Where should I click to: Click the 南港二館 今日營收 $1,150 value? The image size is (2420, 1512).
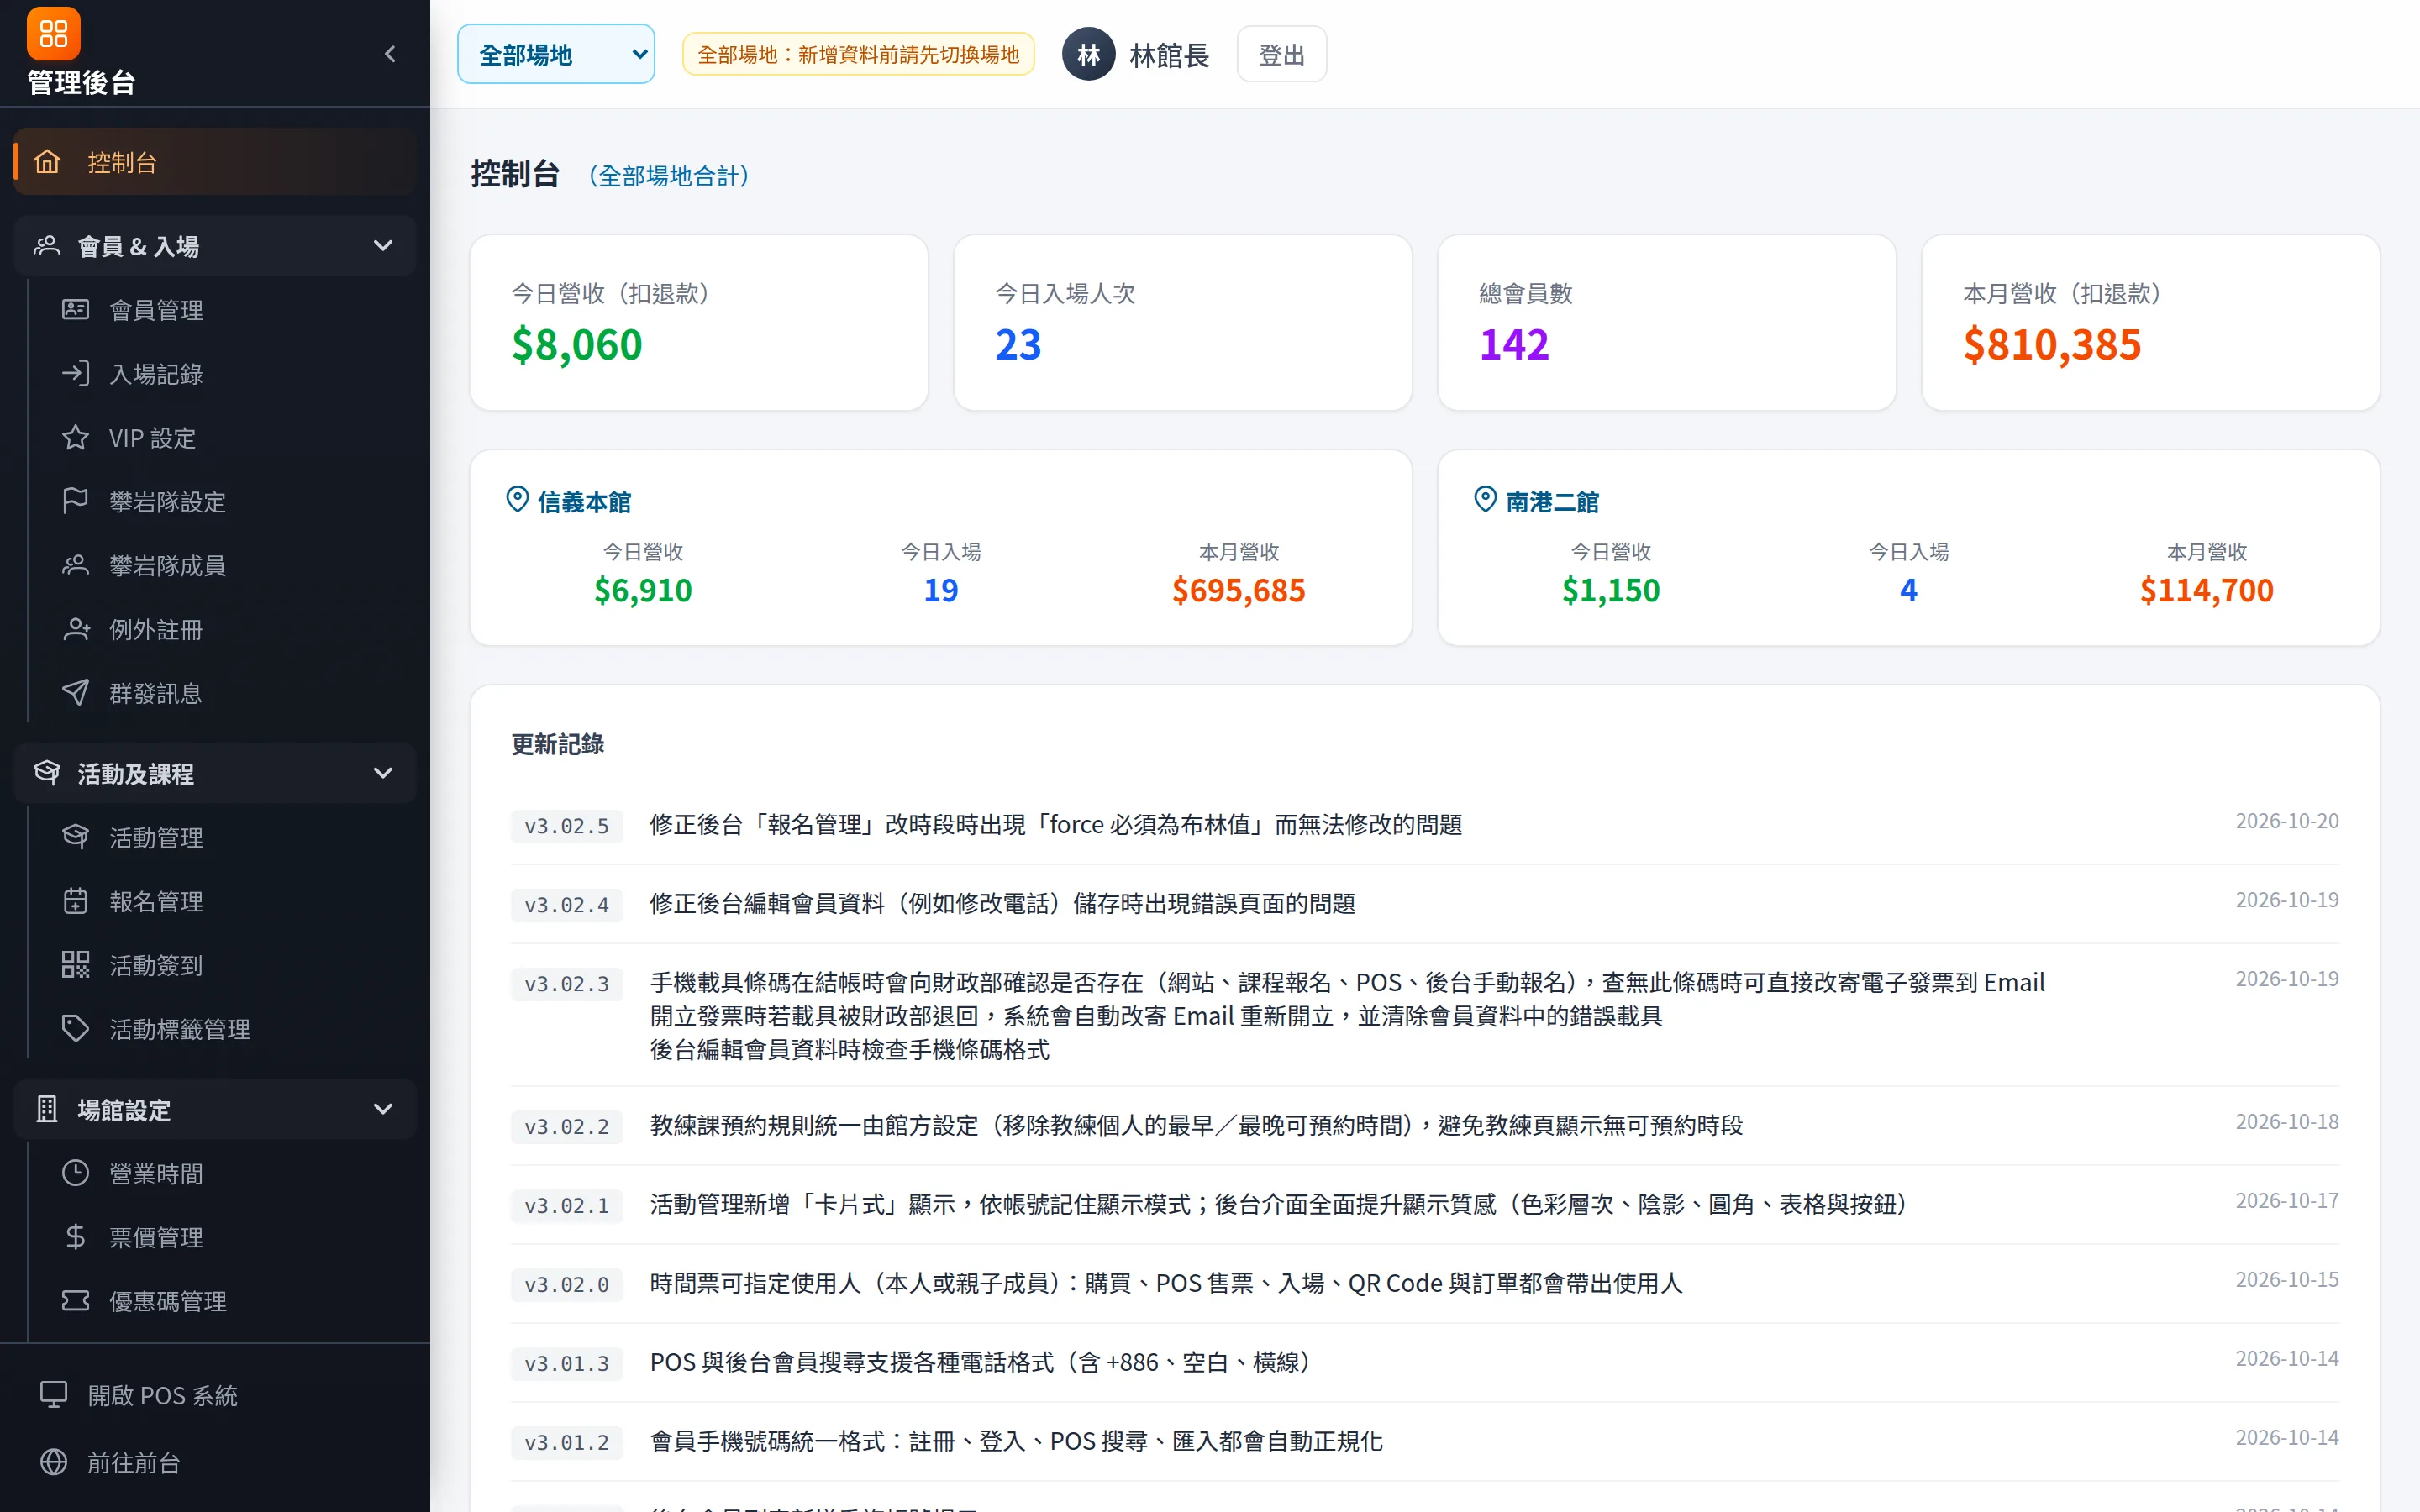(1610, 590)
